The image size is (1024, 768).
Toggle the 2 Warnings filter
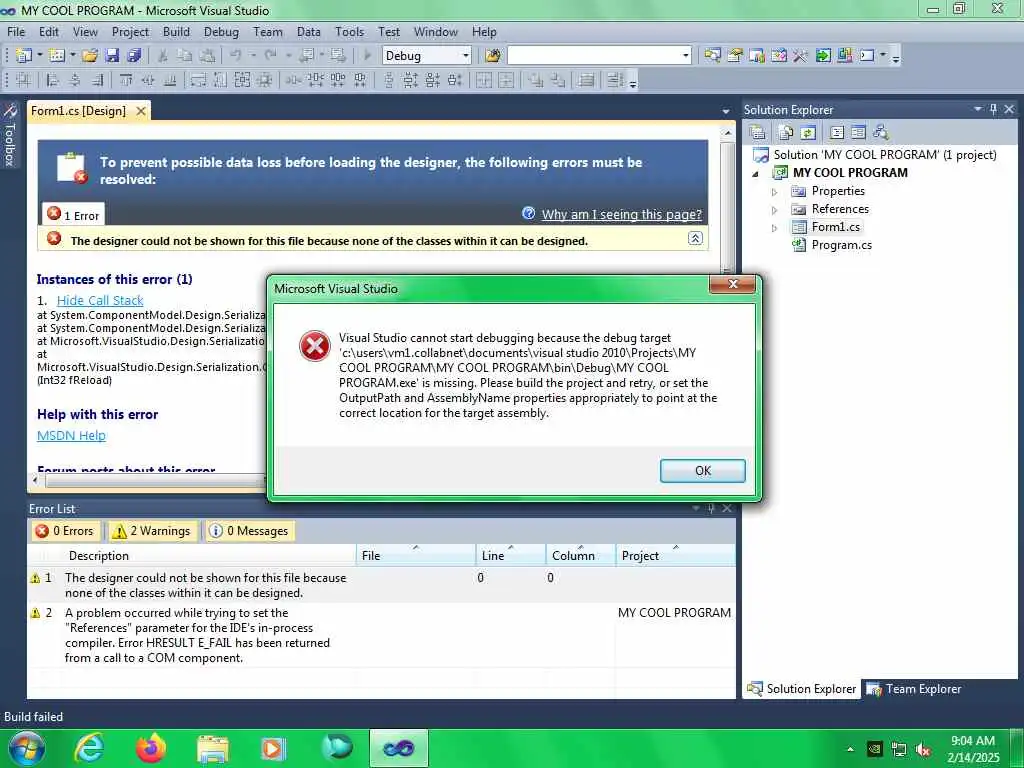pos(152,531)
